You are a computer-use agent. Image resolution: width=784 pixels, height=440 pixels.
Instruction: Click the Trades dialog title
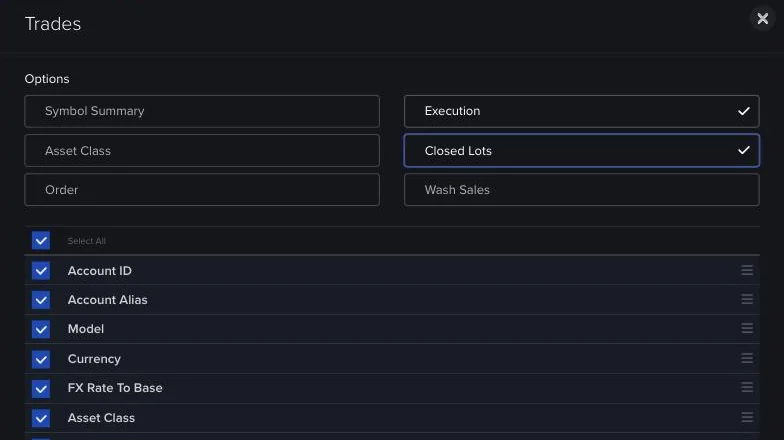coord(53,24)
